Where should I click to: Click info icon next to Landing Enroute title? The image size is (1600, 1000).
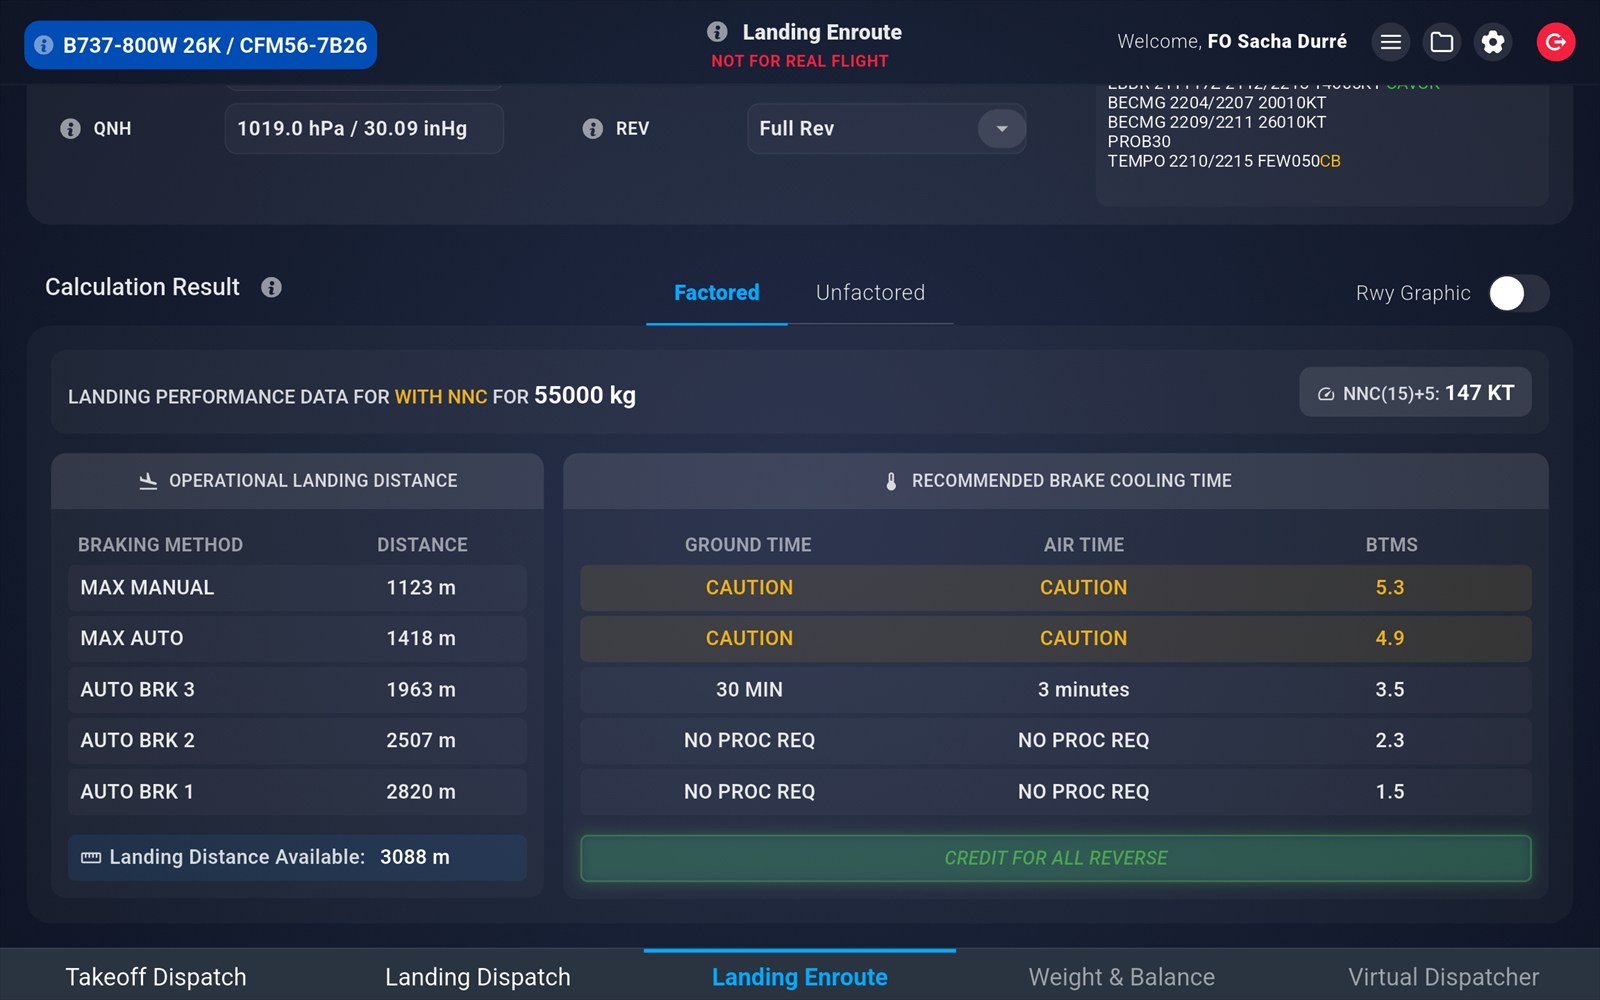[x=717, y=32]
